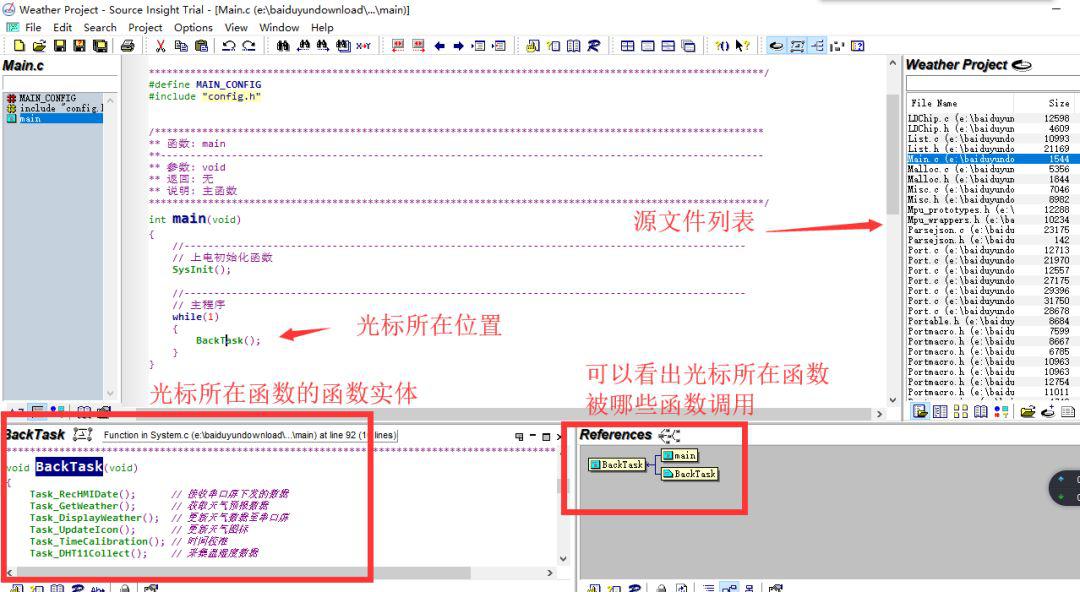Print the file using printer icon
This screenshot has height=592, width=1080.
click(x=127, y=46)
